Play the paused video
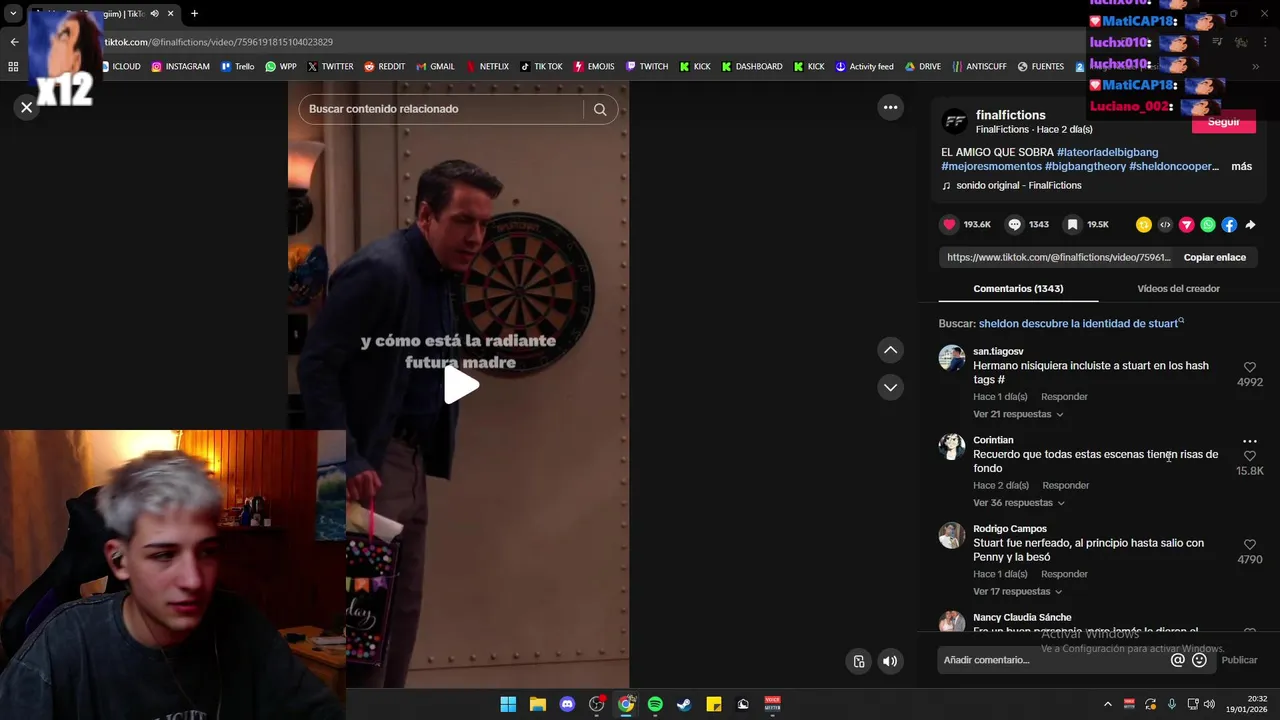 point(460,385)
